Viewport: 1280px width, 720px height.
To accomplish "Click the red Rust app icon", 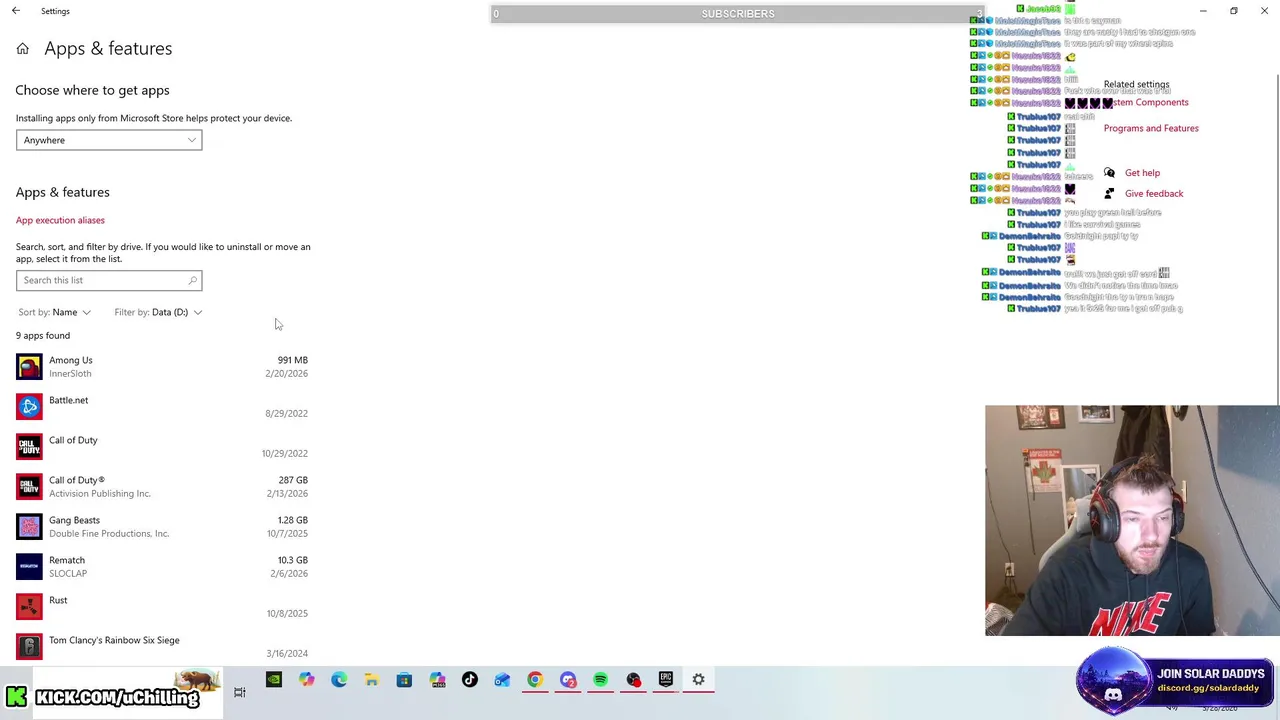I will tap(29, 607).
